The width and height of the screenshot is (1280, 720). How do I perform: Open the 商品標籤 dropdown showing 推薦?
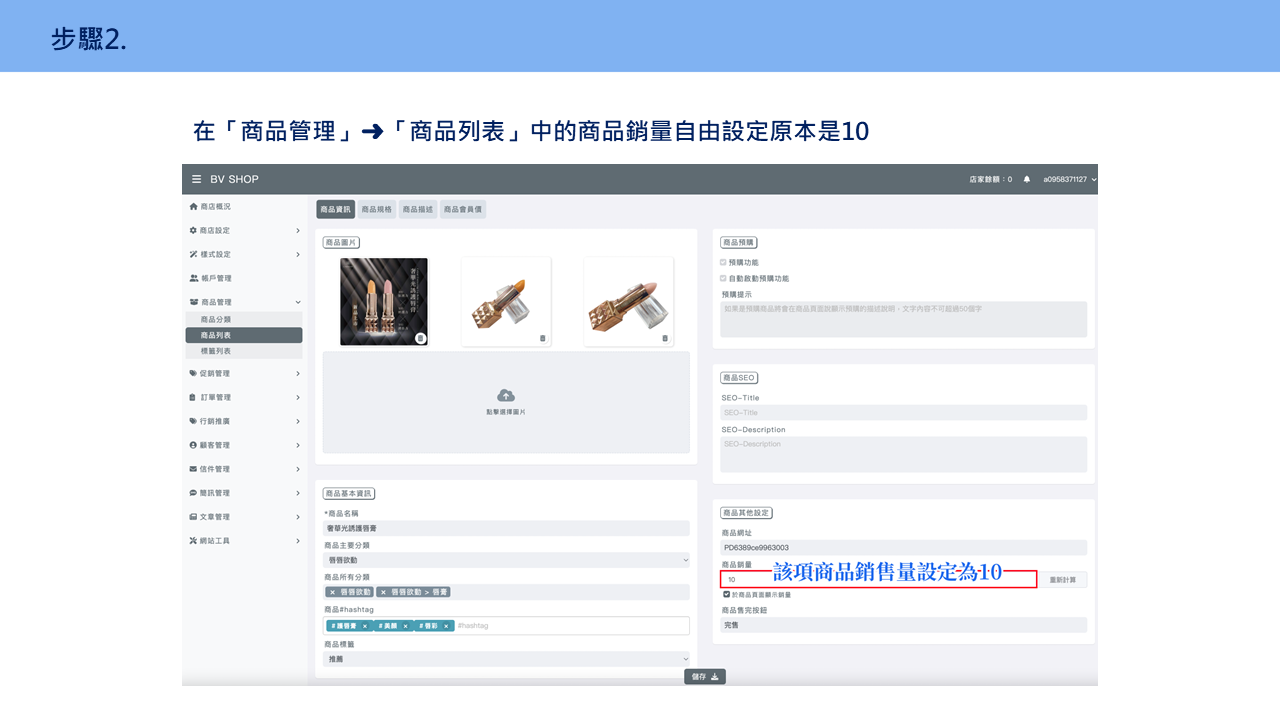tap(506, 659)
